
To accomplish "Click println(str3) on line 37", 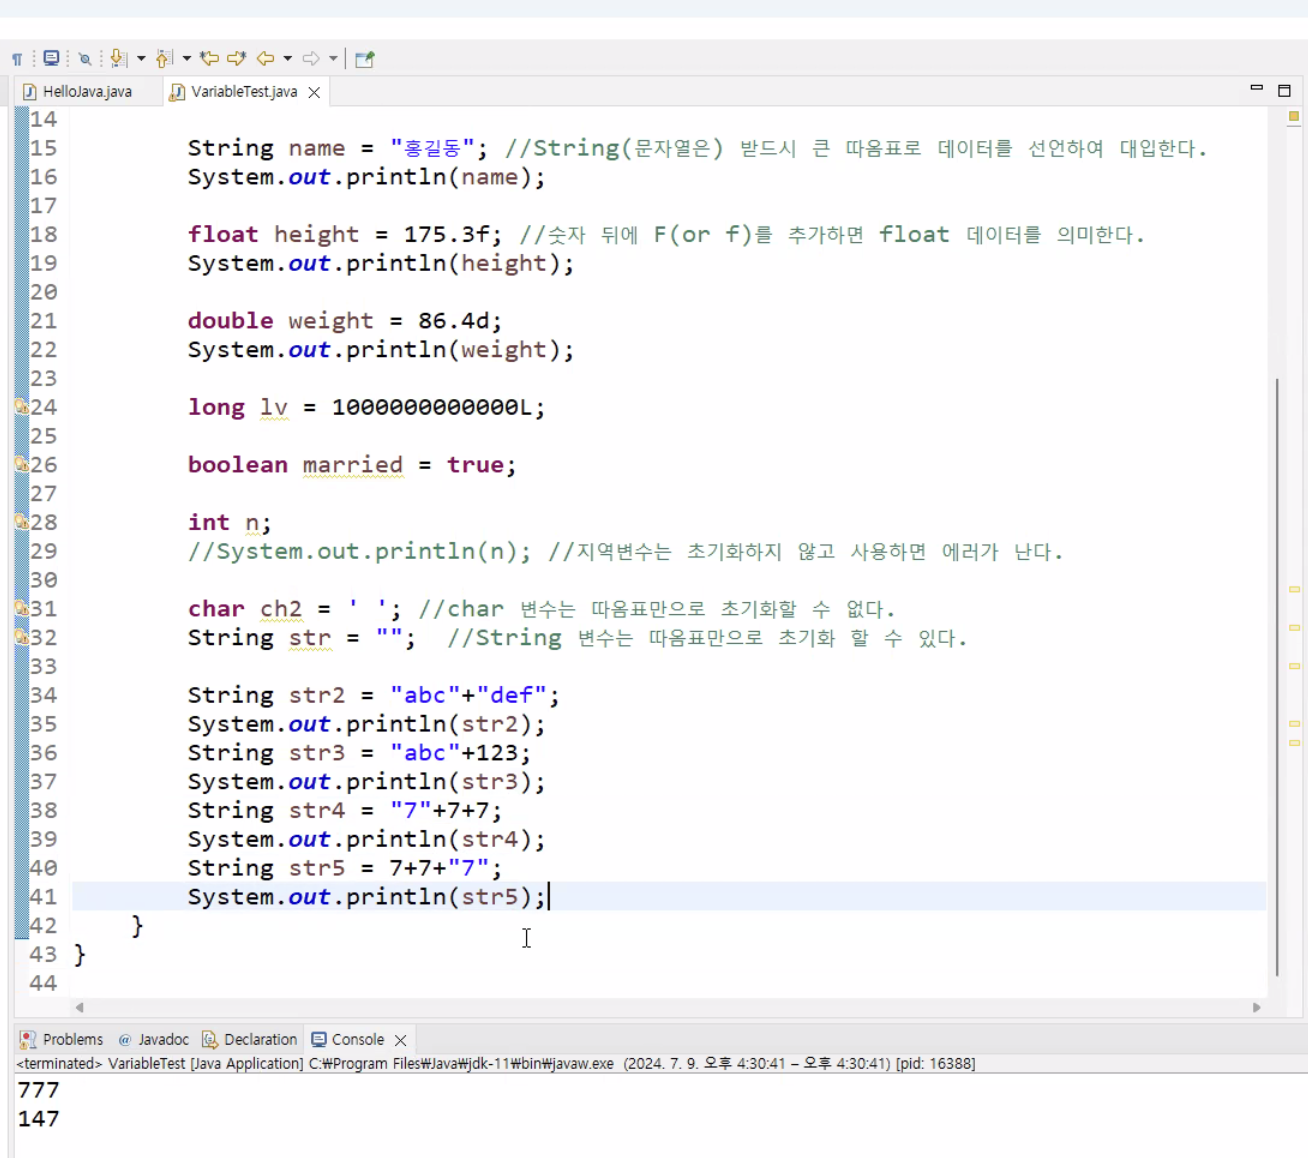I will pos(446,781).
